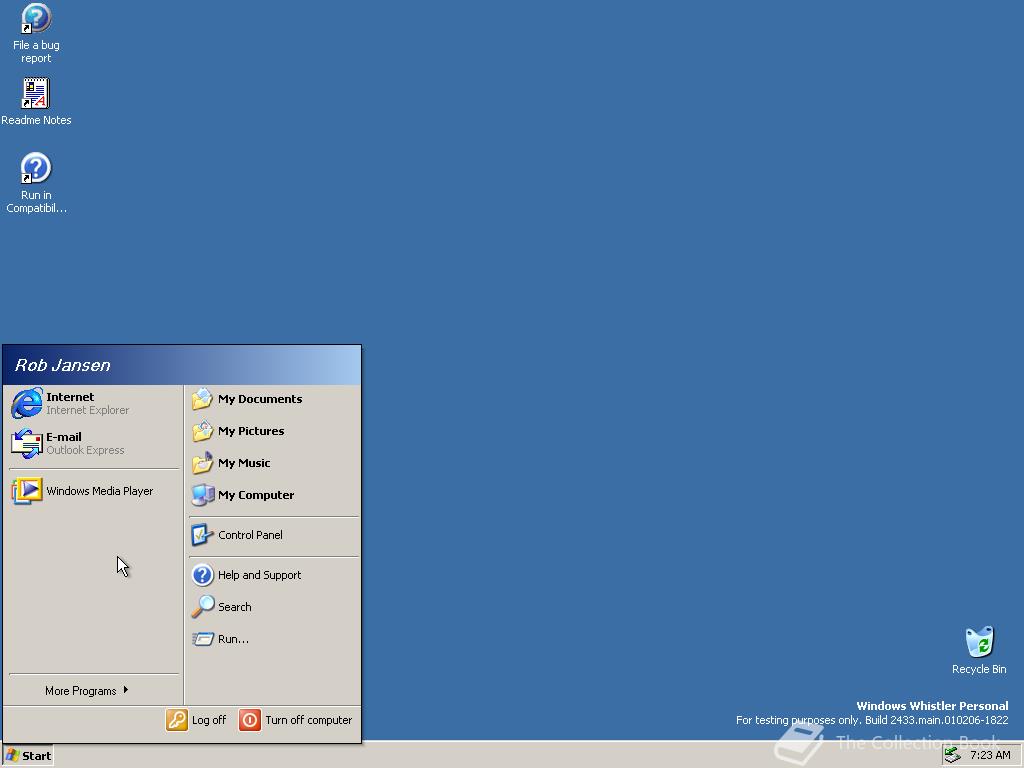Click the Windows flag on Start button
Screen dimensions: 1024x768
[12, 756]
